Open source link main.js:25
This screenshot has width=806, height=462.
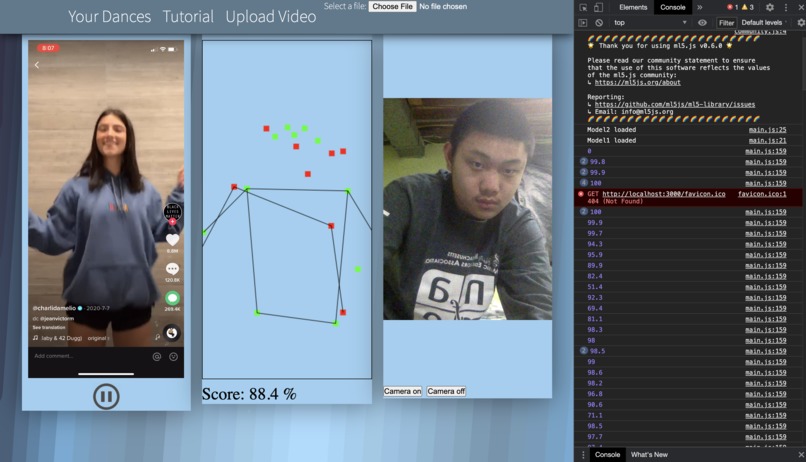(767, 130)
